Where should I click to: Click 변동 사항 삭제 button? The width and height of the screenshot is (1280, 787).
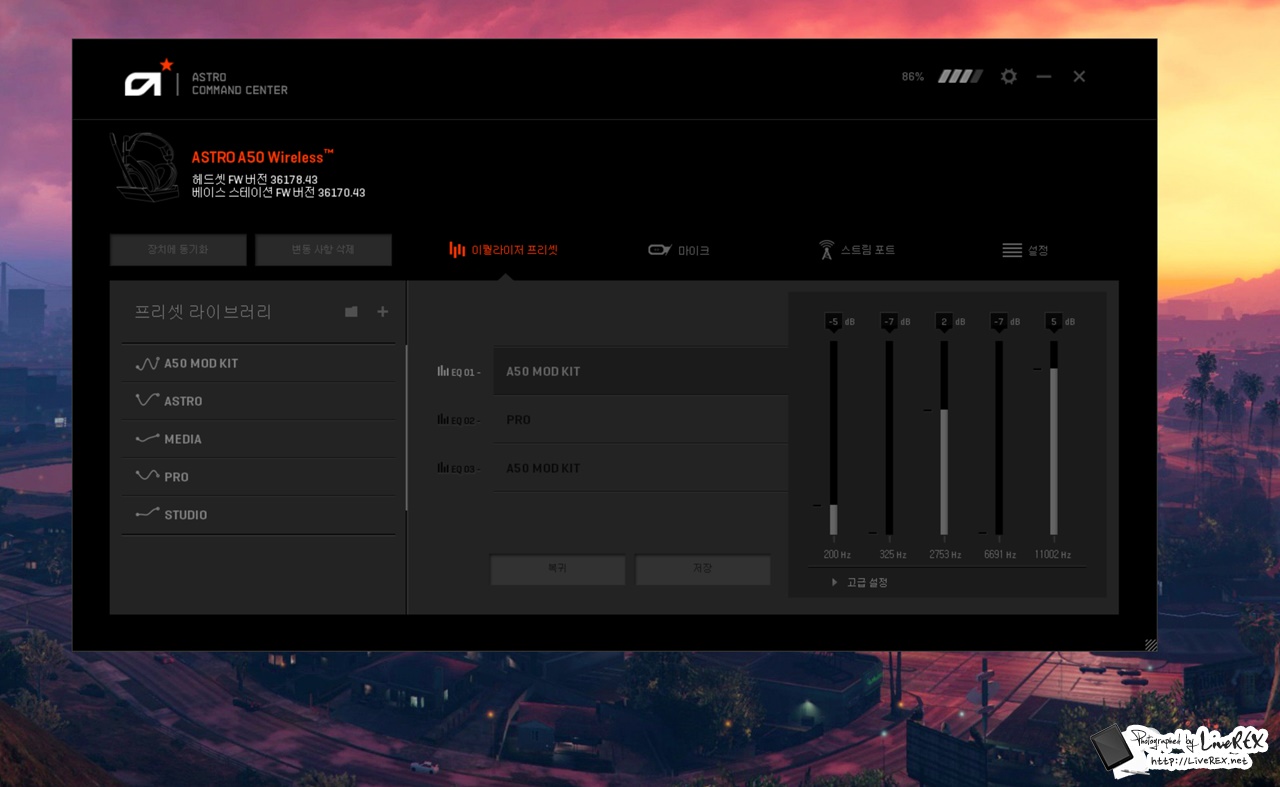323,250
